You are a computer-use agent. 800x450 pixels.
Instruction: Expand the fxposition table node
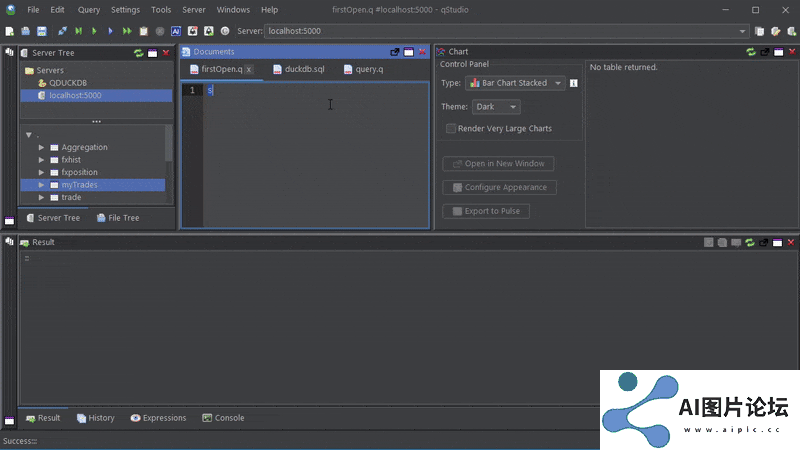click(x=41, y=172)
